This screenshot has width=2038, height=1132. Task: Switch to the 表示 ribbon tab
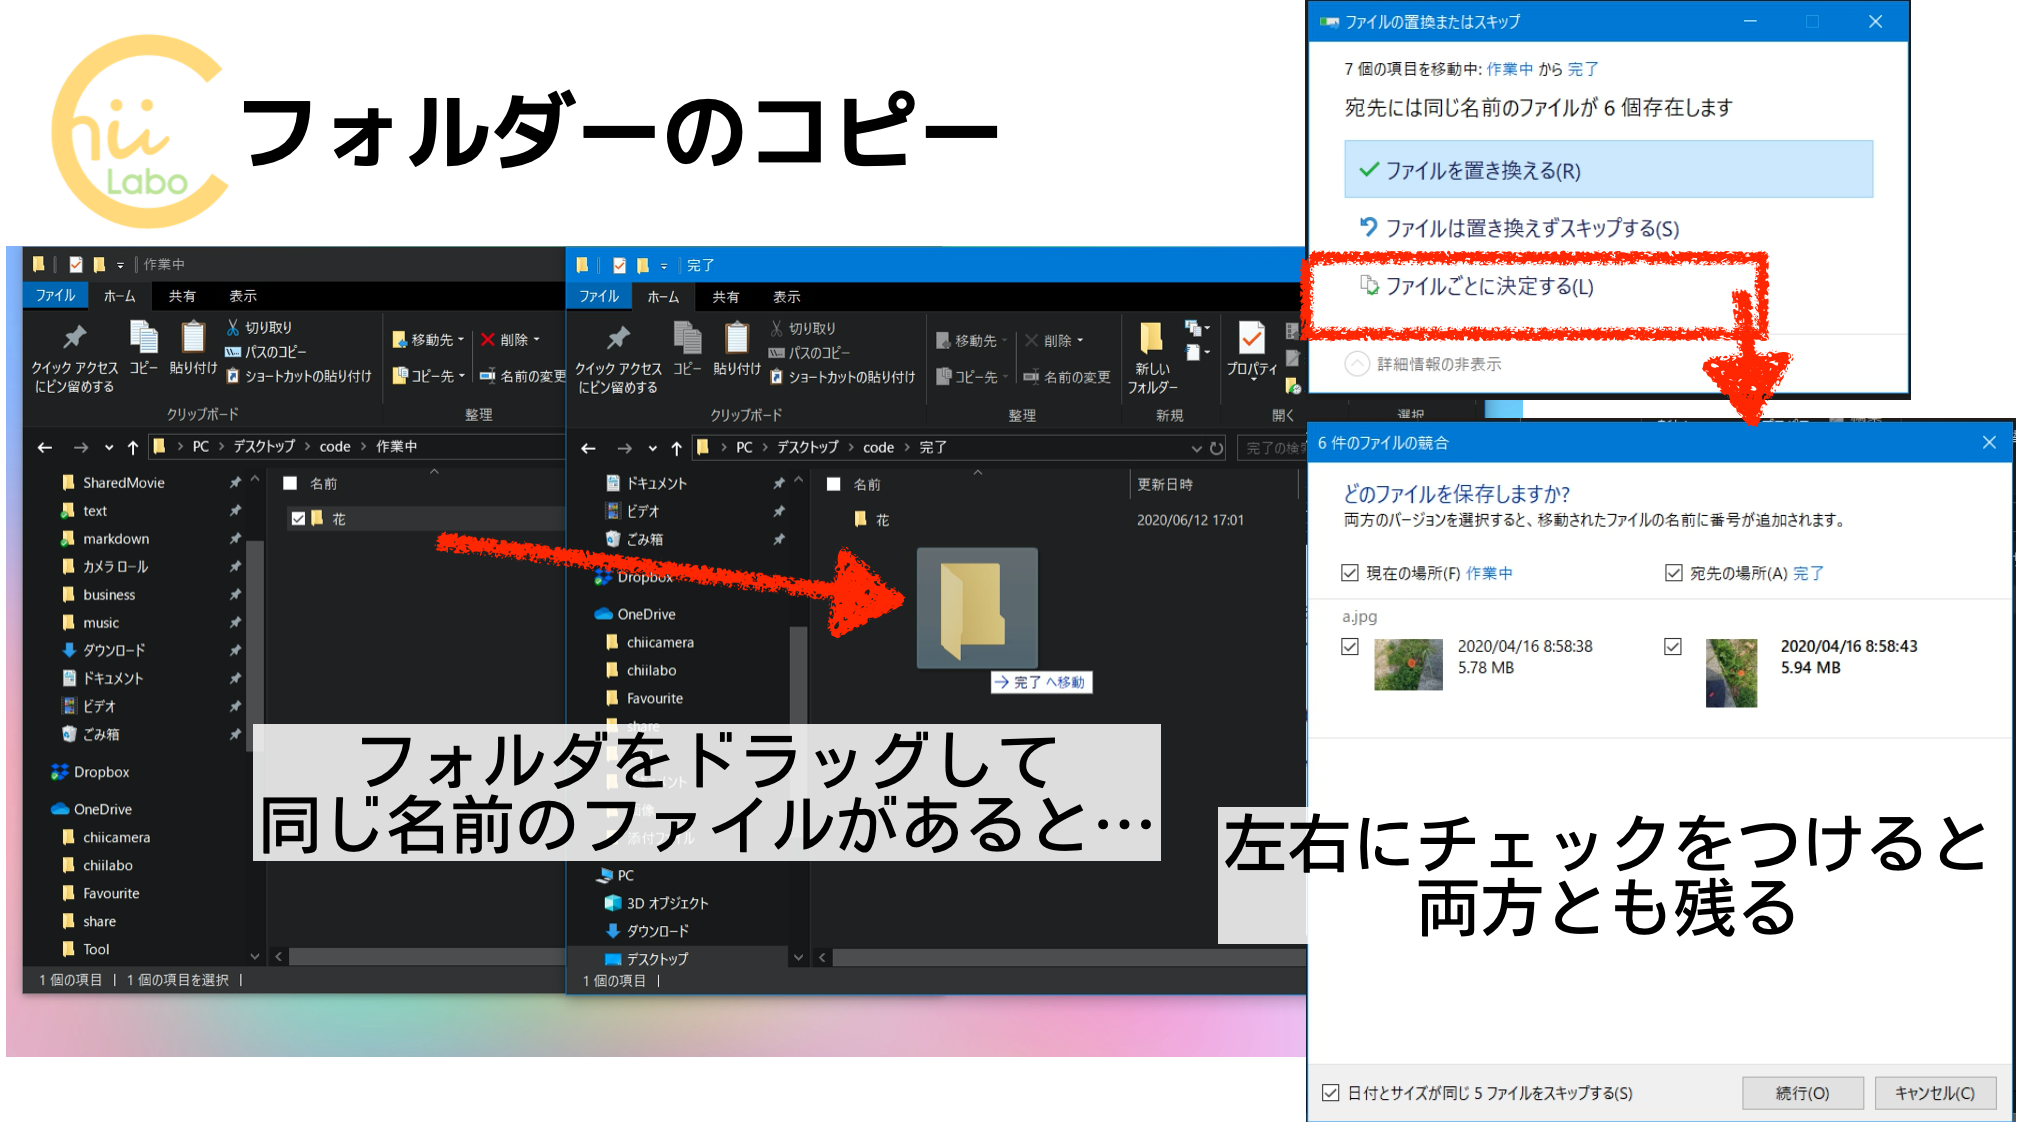(x=243, y=296)
